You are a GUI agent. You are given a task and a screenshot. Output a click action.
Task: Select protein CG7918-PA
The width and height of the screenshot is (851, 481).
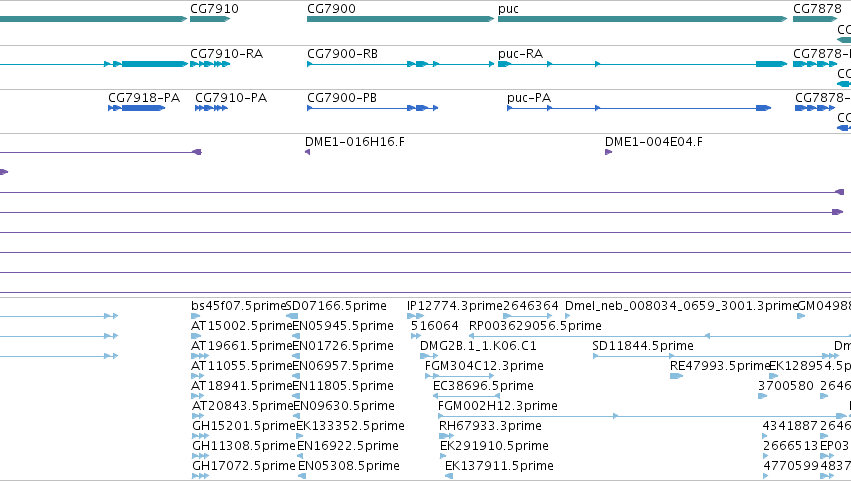[144, 98]
